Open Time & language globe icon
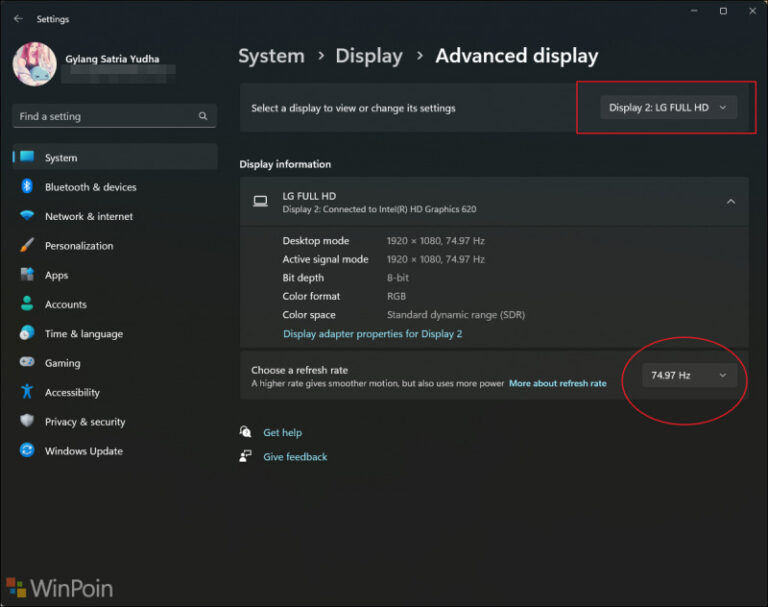The height and width of the screenshot is (607, 768). (27, 333)
